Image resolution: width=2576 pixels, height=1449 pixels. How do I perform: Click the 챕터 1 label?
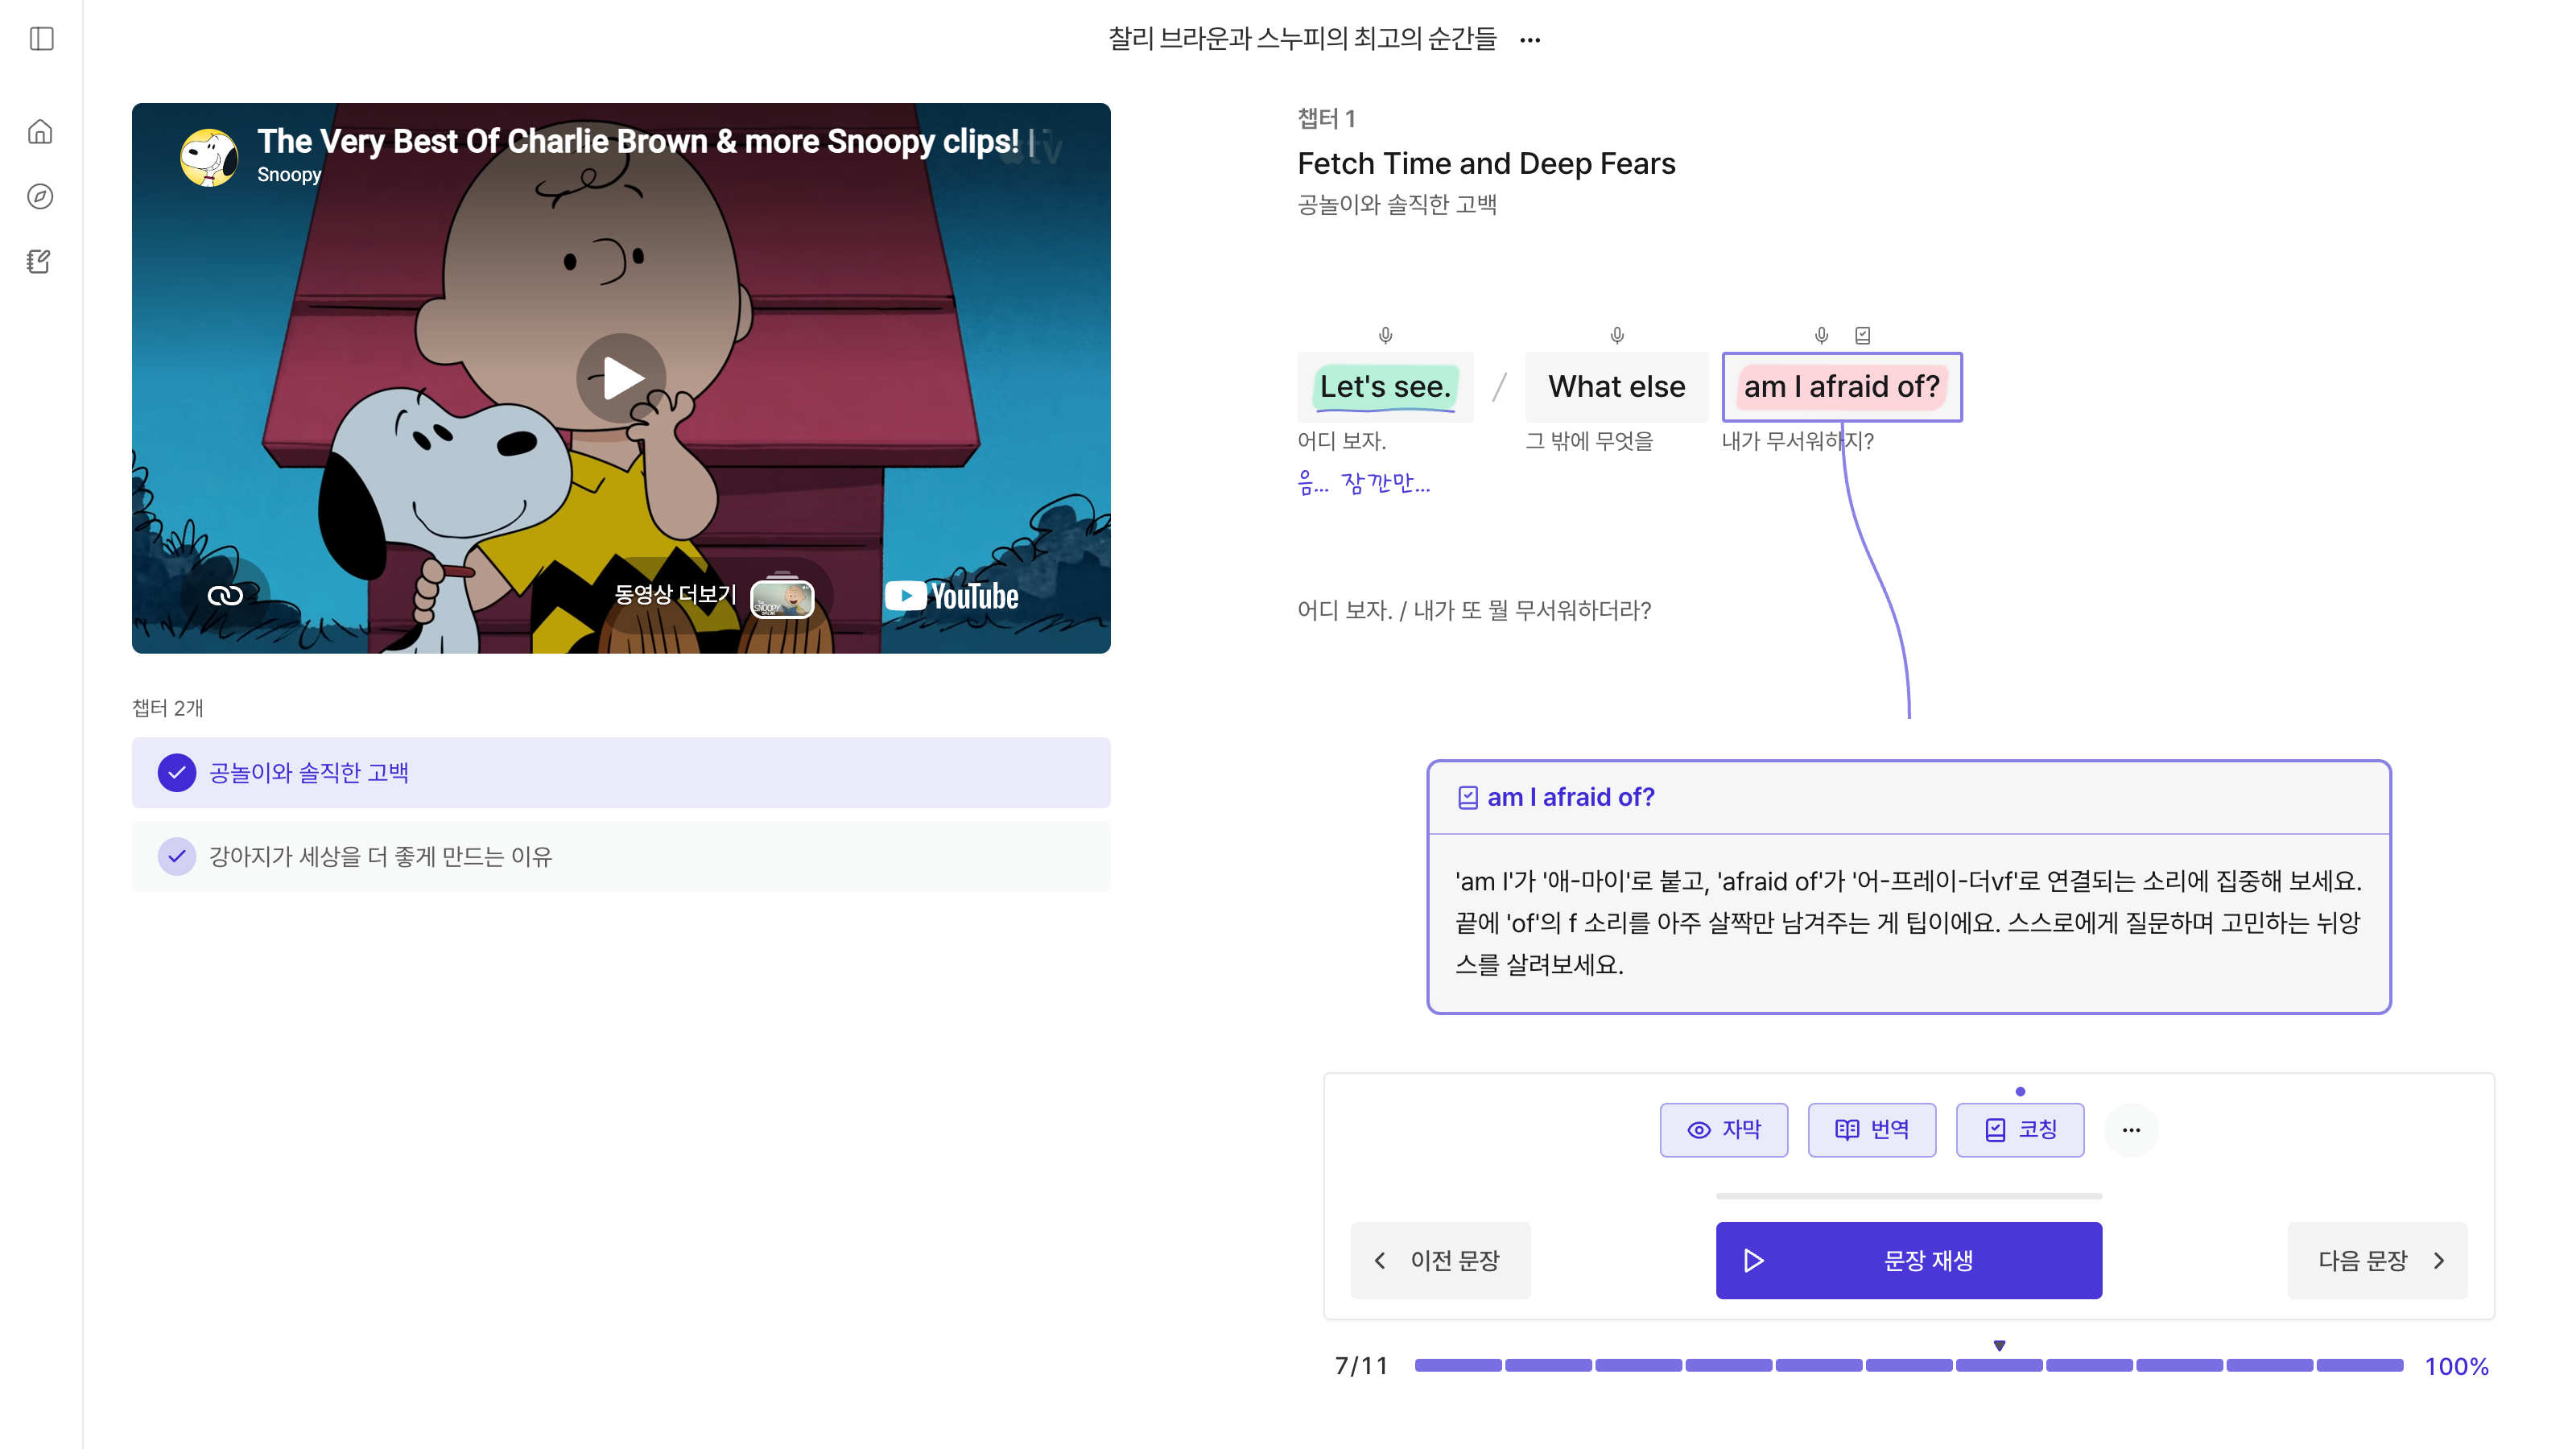[1326, 119]
